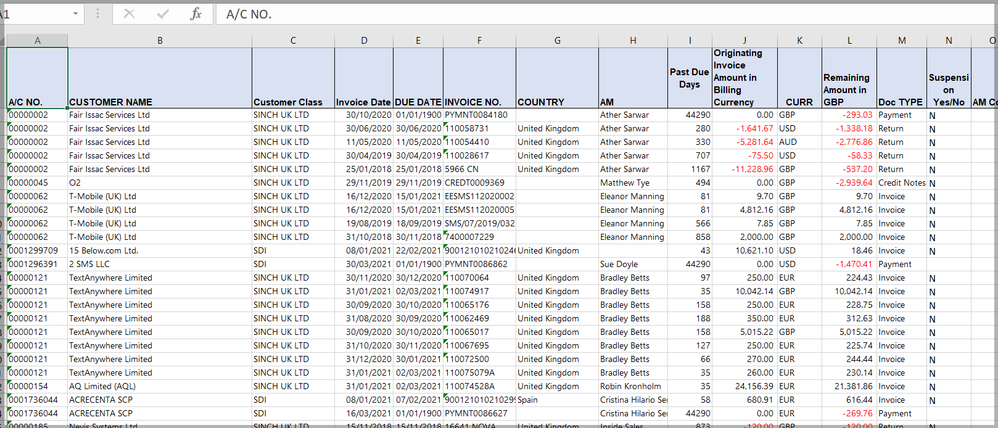Viewport: 998px width, 428px height.
Task: Click the Suspension Yes/No header cell
Action: pos(948,78)
